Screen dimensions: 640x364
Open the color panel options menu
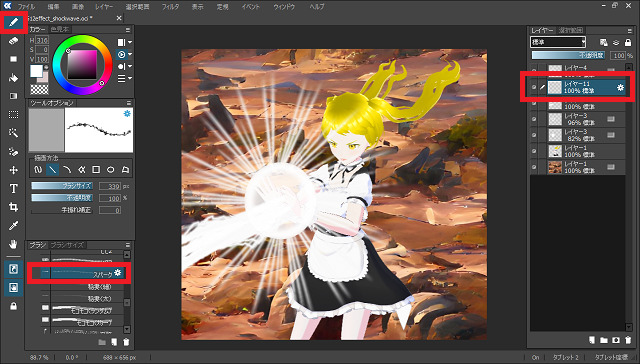pyautogui.click(x=128, y=30)
